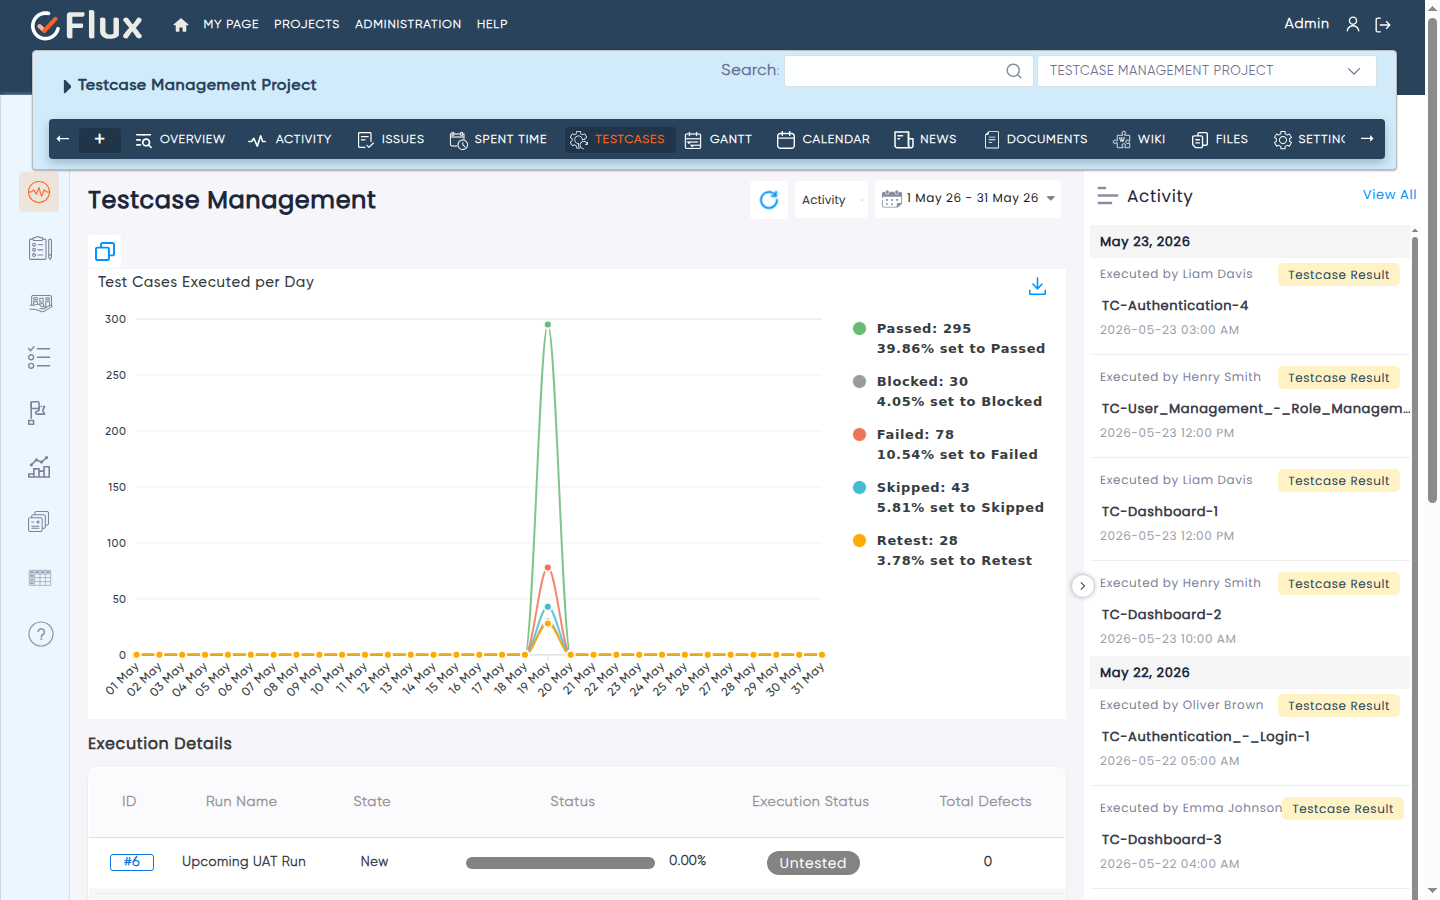1440x900 pixels.
Task: Open the Gantt tab
Action: point(718,140)
